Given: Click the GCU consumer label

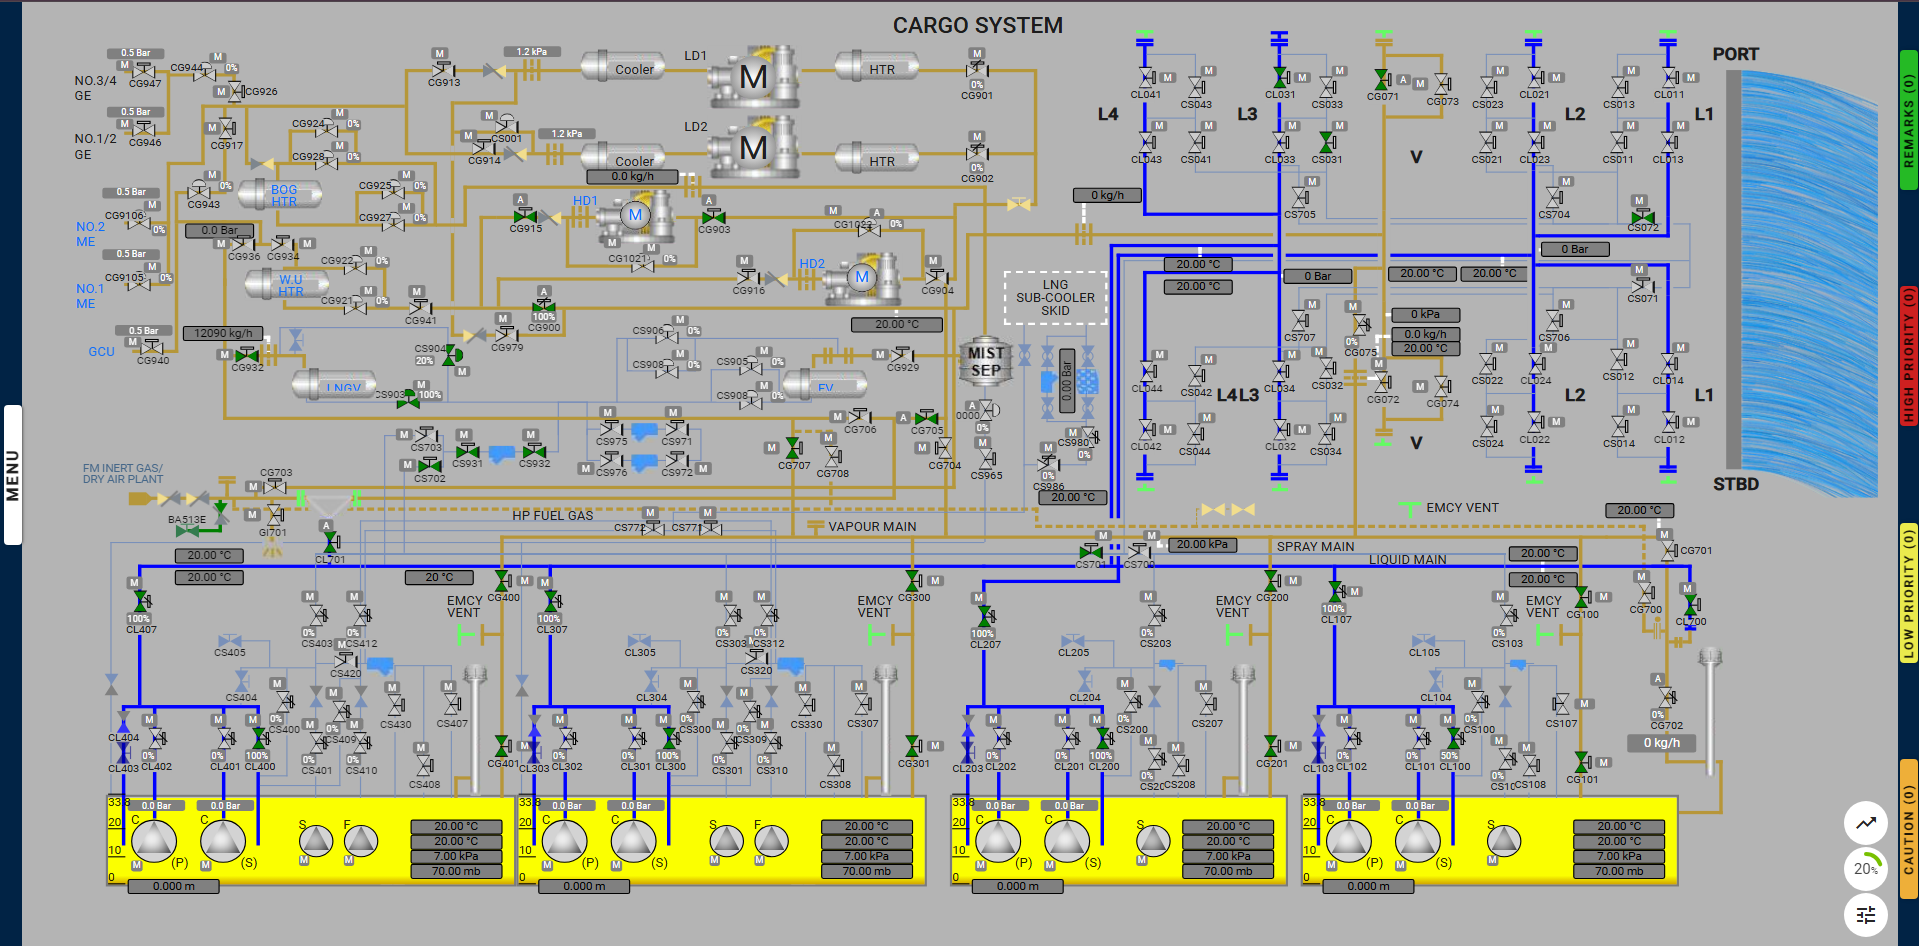Looking at the screenshot, I should pyautogui.click(x=101, y=352).
